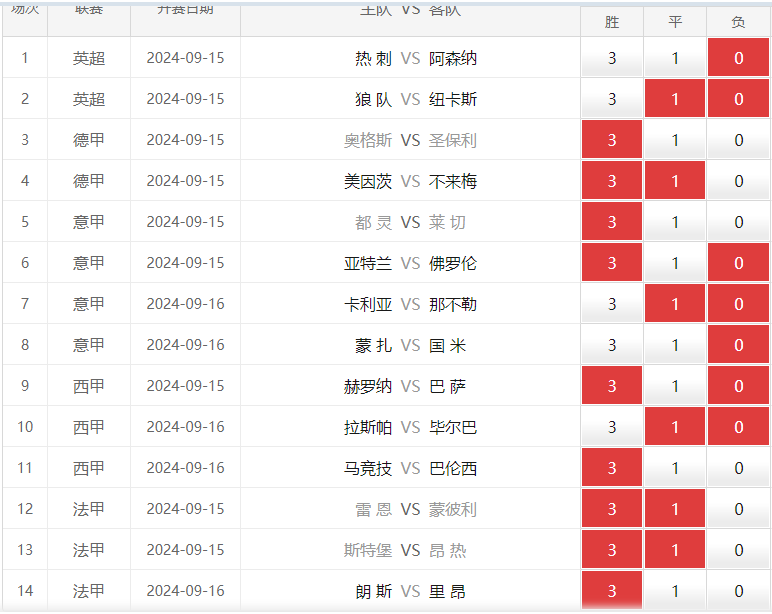
Task: Click 英超 league in 热刺 row
Action: [x=89, y=58]
